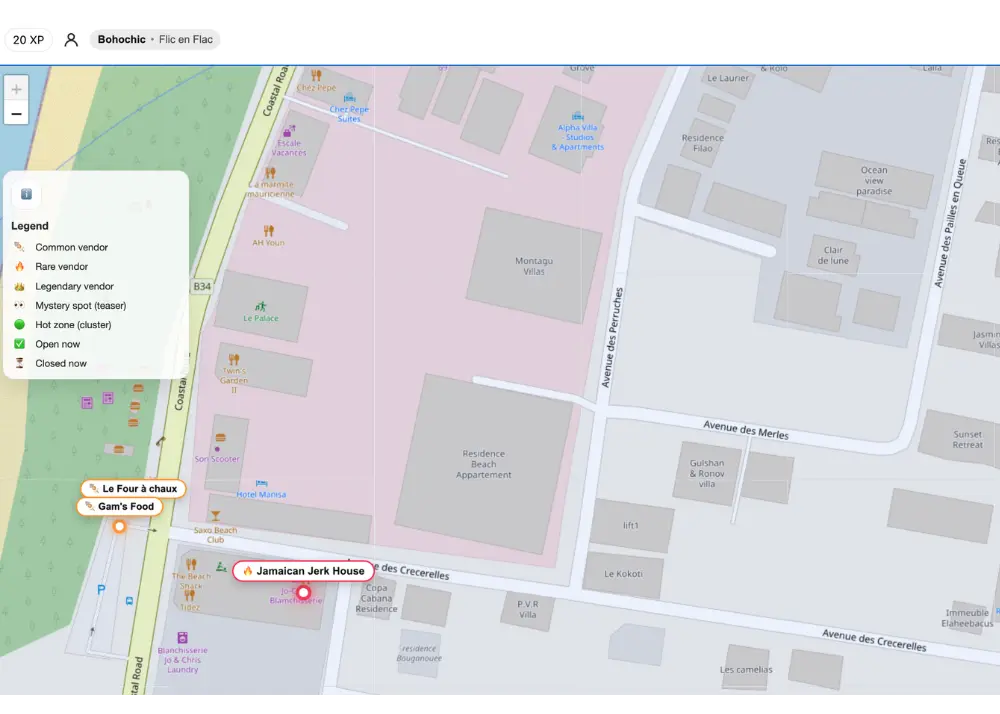Image resolution: width=1000 pixels, height=714 pixels.
Task: Click the bus stop icon
Action: [129, 601]
